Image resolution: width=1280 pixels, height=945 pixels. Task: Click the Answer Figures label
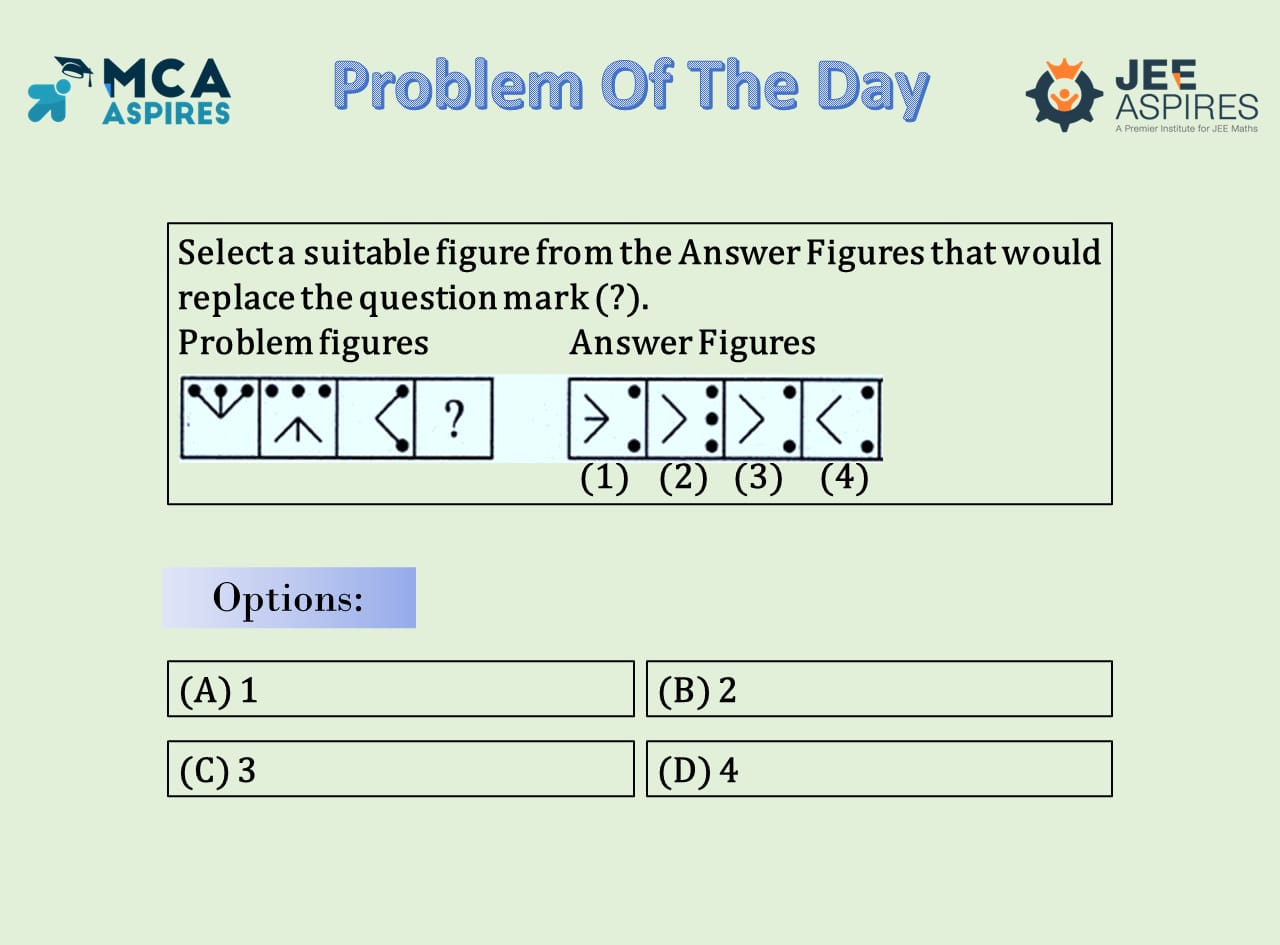click(x=692, y=343)
